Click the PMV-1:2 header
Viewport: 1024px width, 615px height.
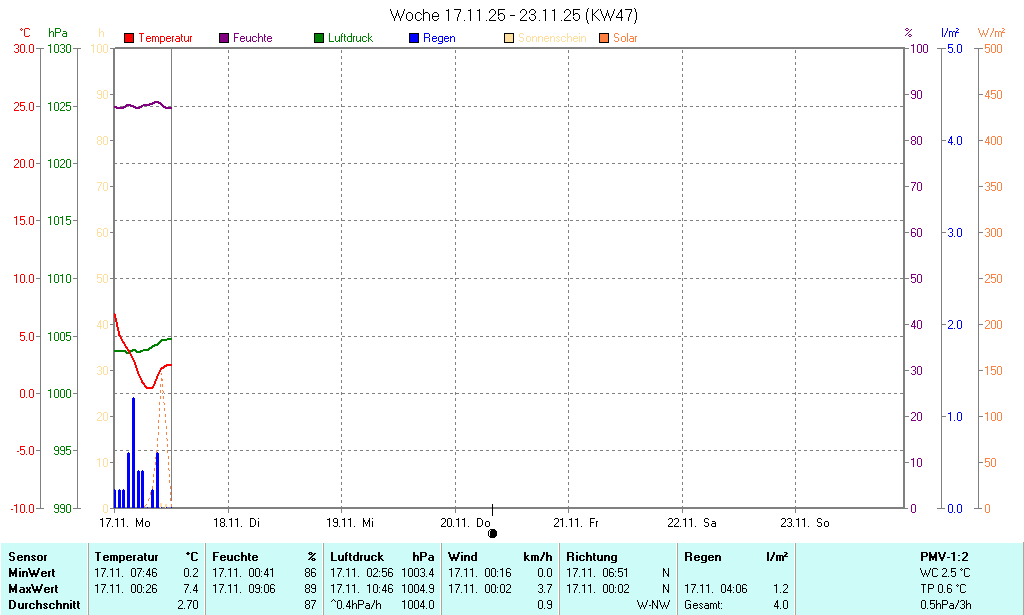click(x=944, y=557)
